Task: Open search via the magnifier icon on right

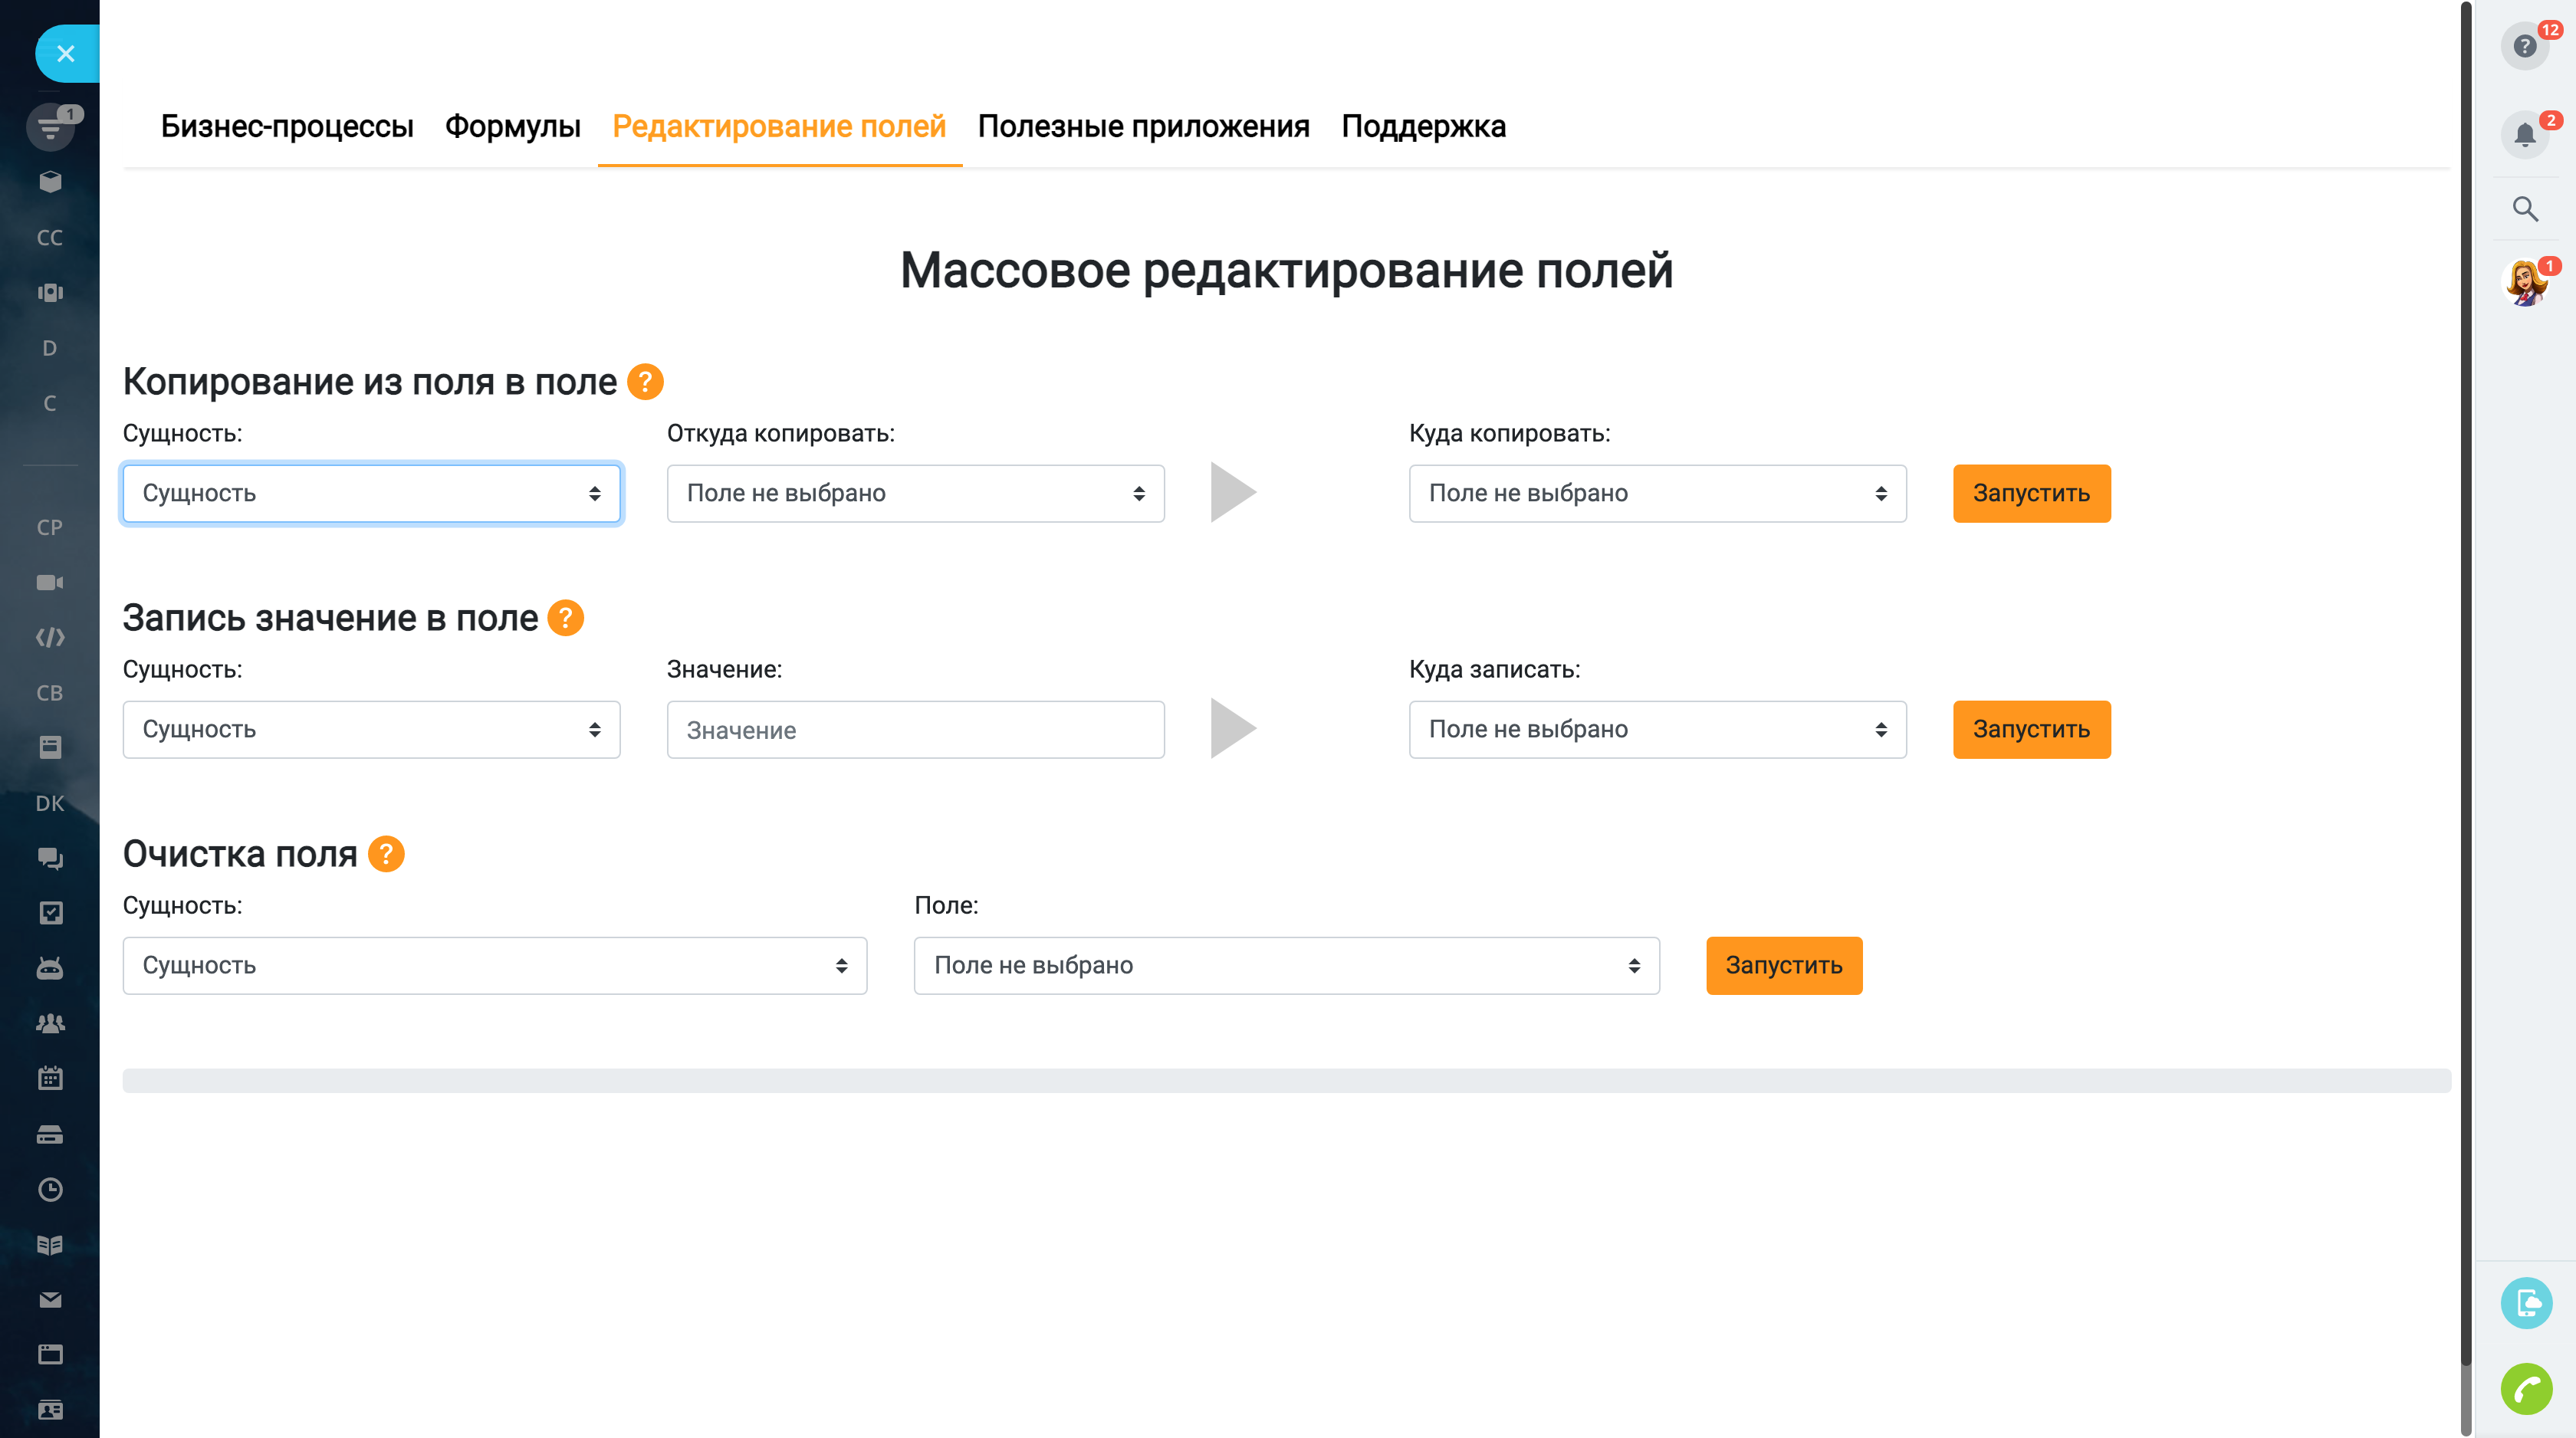Action: coord(2525,209)
